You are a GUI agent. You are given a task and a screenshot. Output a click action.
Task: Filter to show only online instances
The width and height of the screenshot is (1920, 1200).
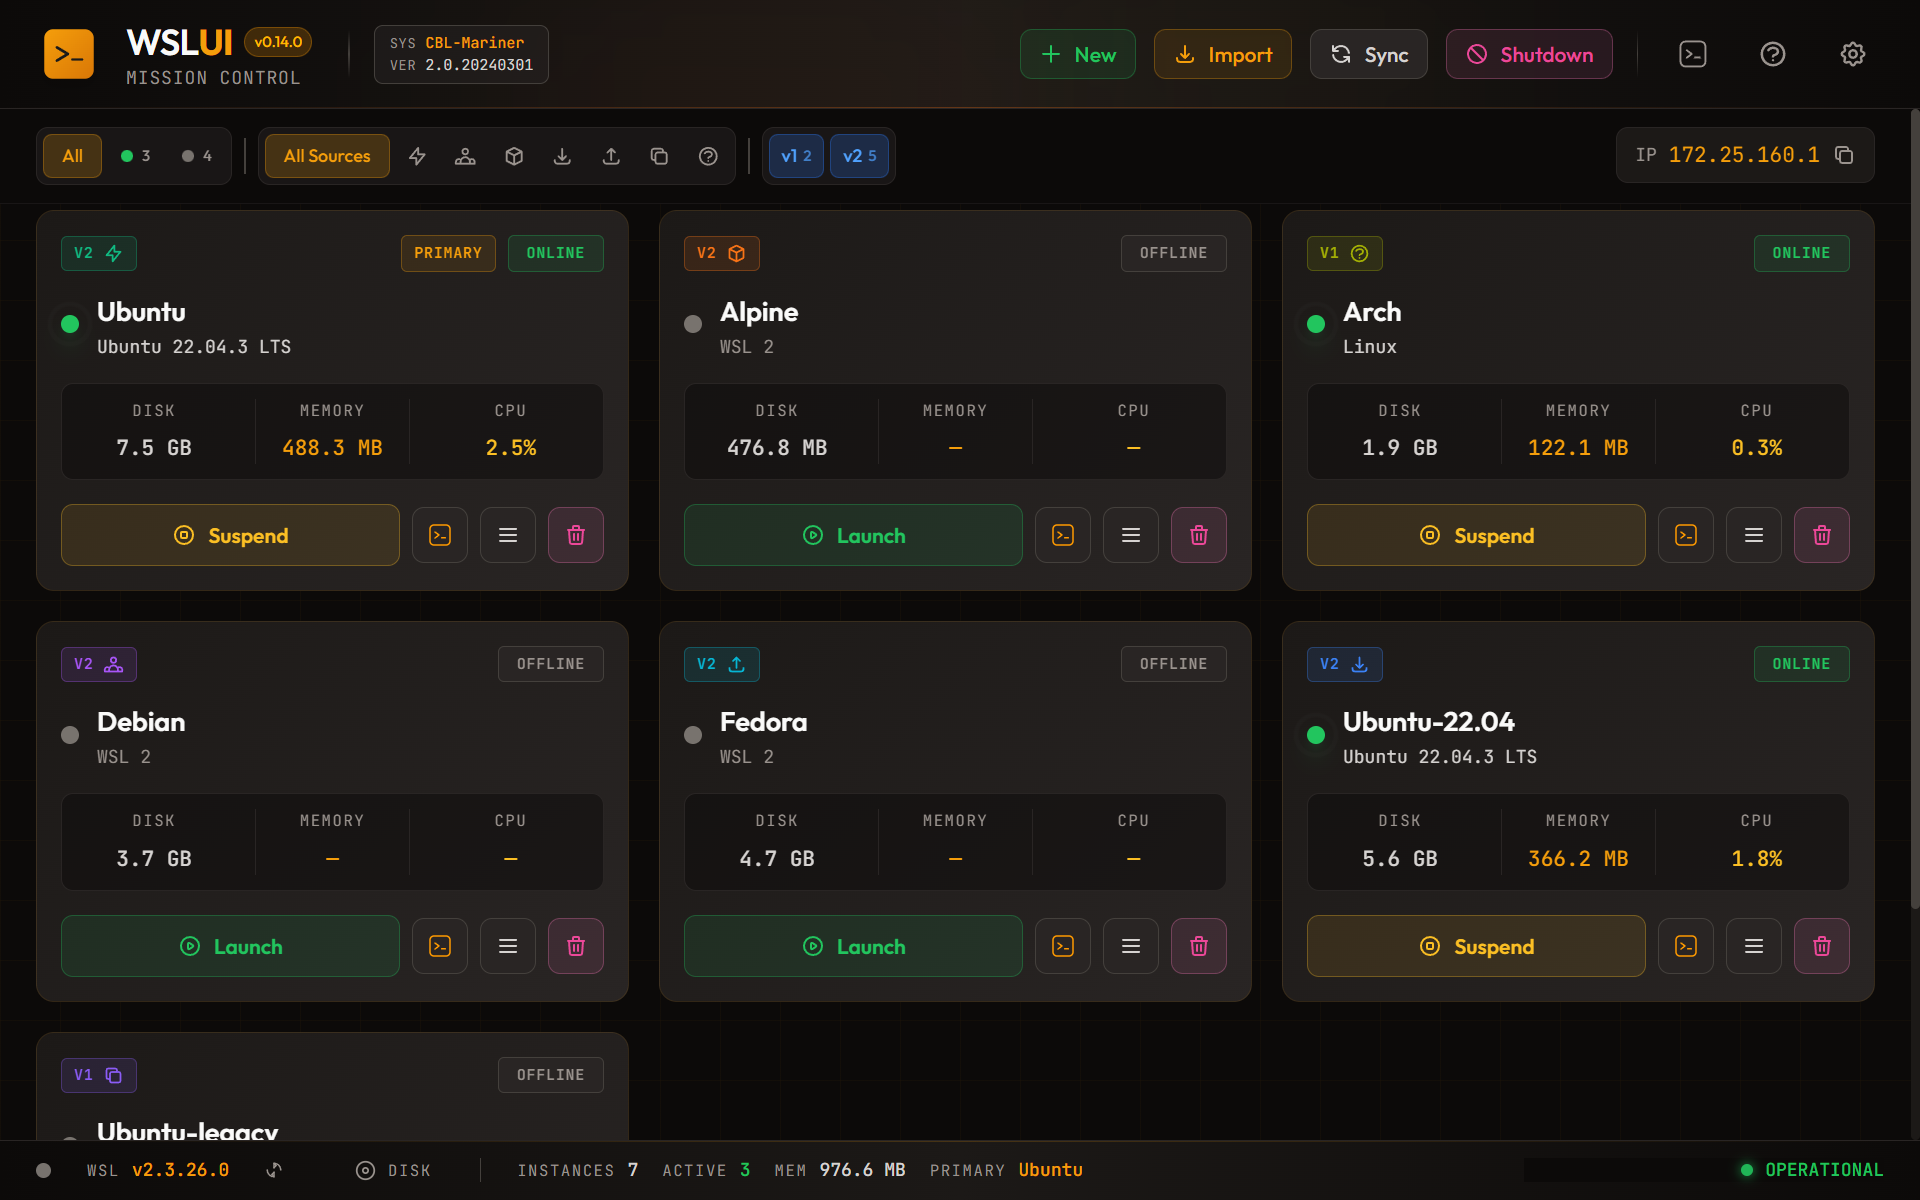click(x=134, y=156)
